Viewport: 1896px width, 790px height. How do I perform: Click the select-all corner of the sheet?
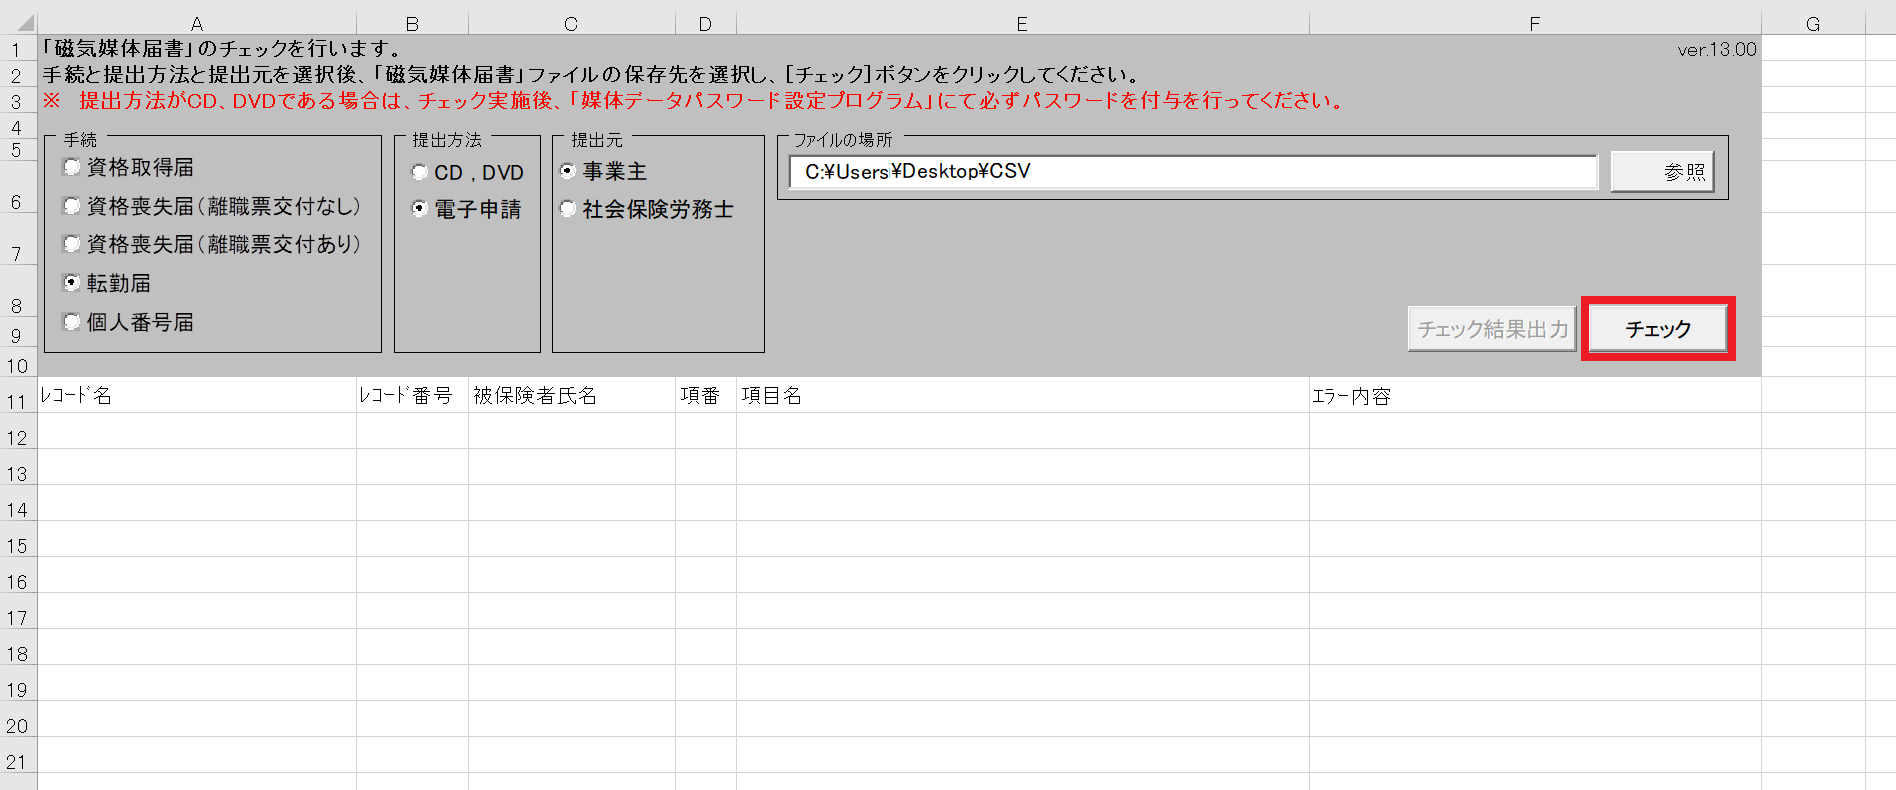18,23
